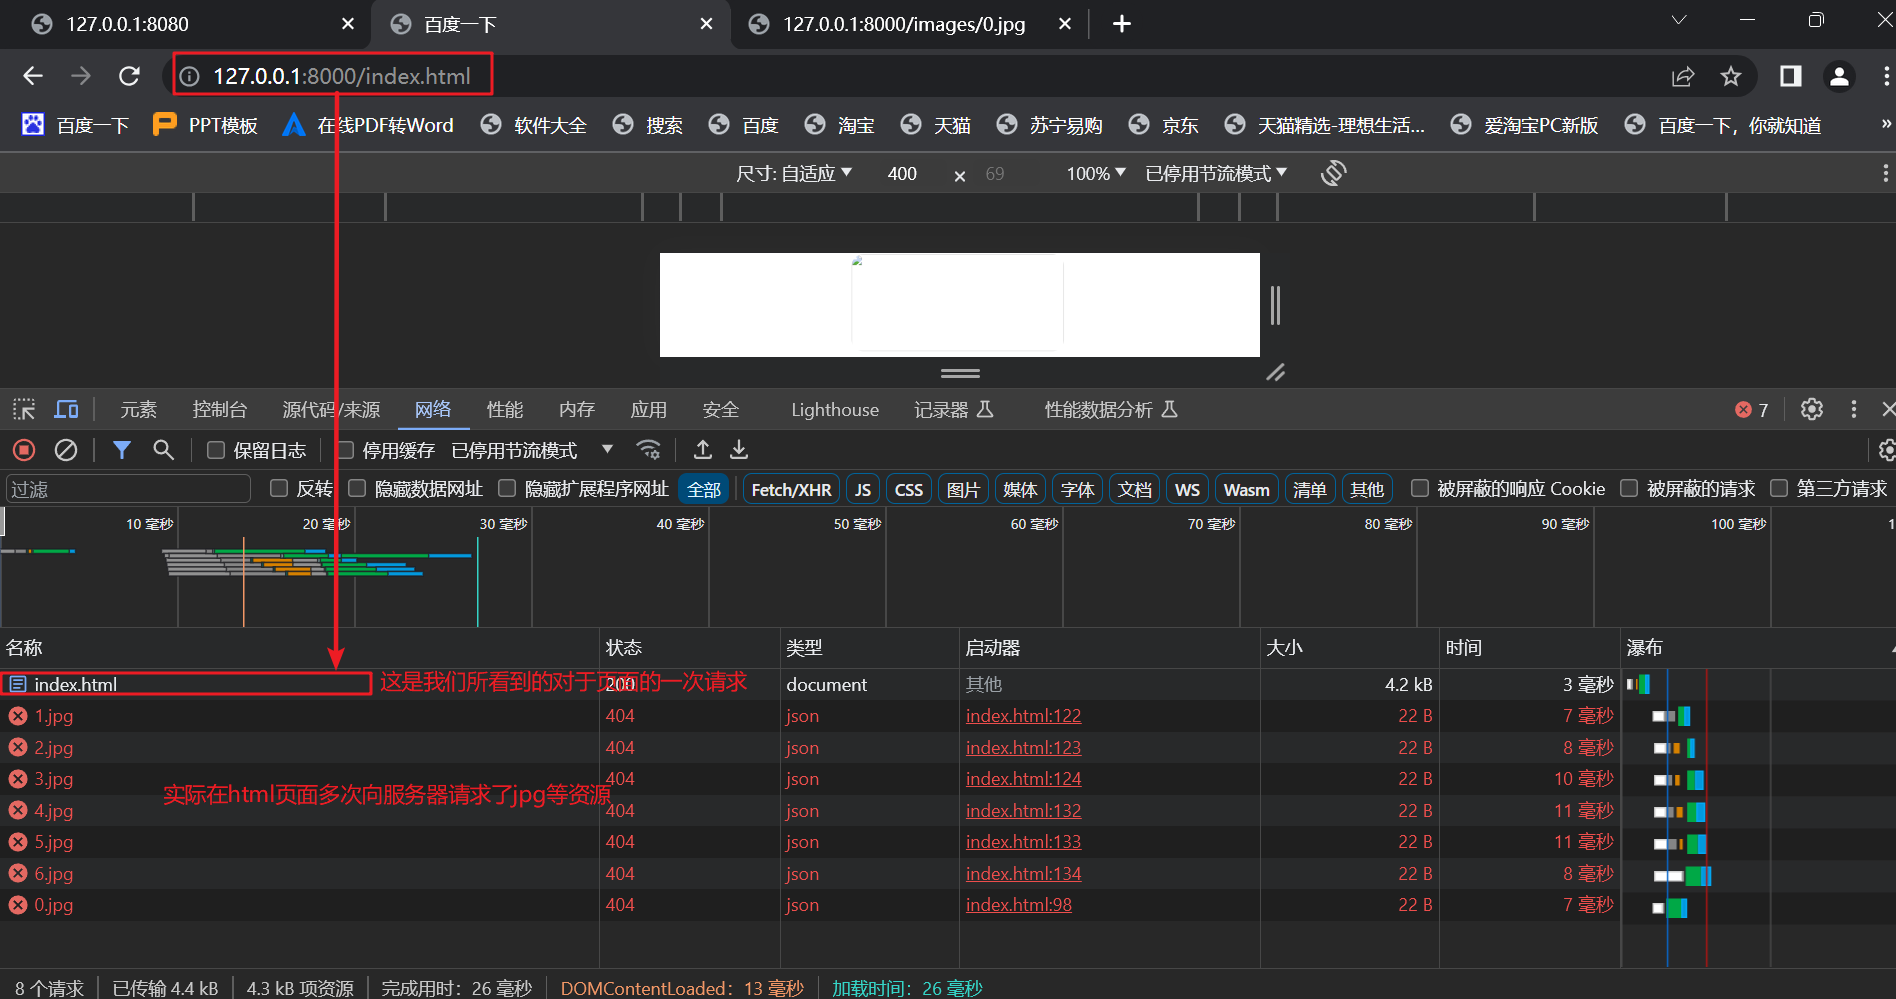Viewport: 1896px width, 999px height.
Task: Open the Lighthouse panel tab
Action: pos(835,410)
